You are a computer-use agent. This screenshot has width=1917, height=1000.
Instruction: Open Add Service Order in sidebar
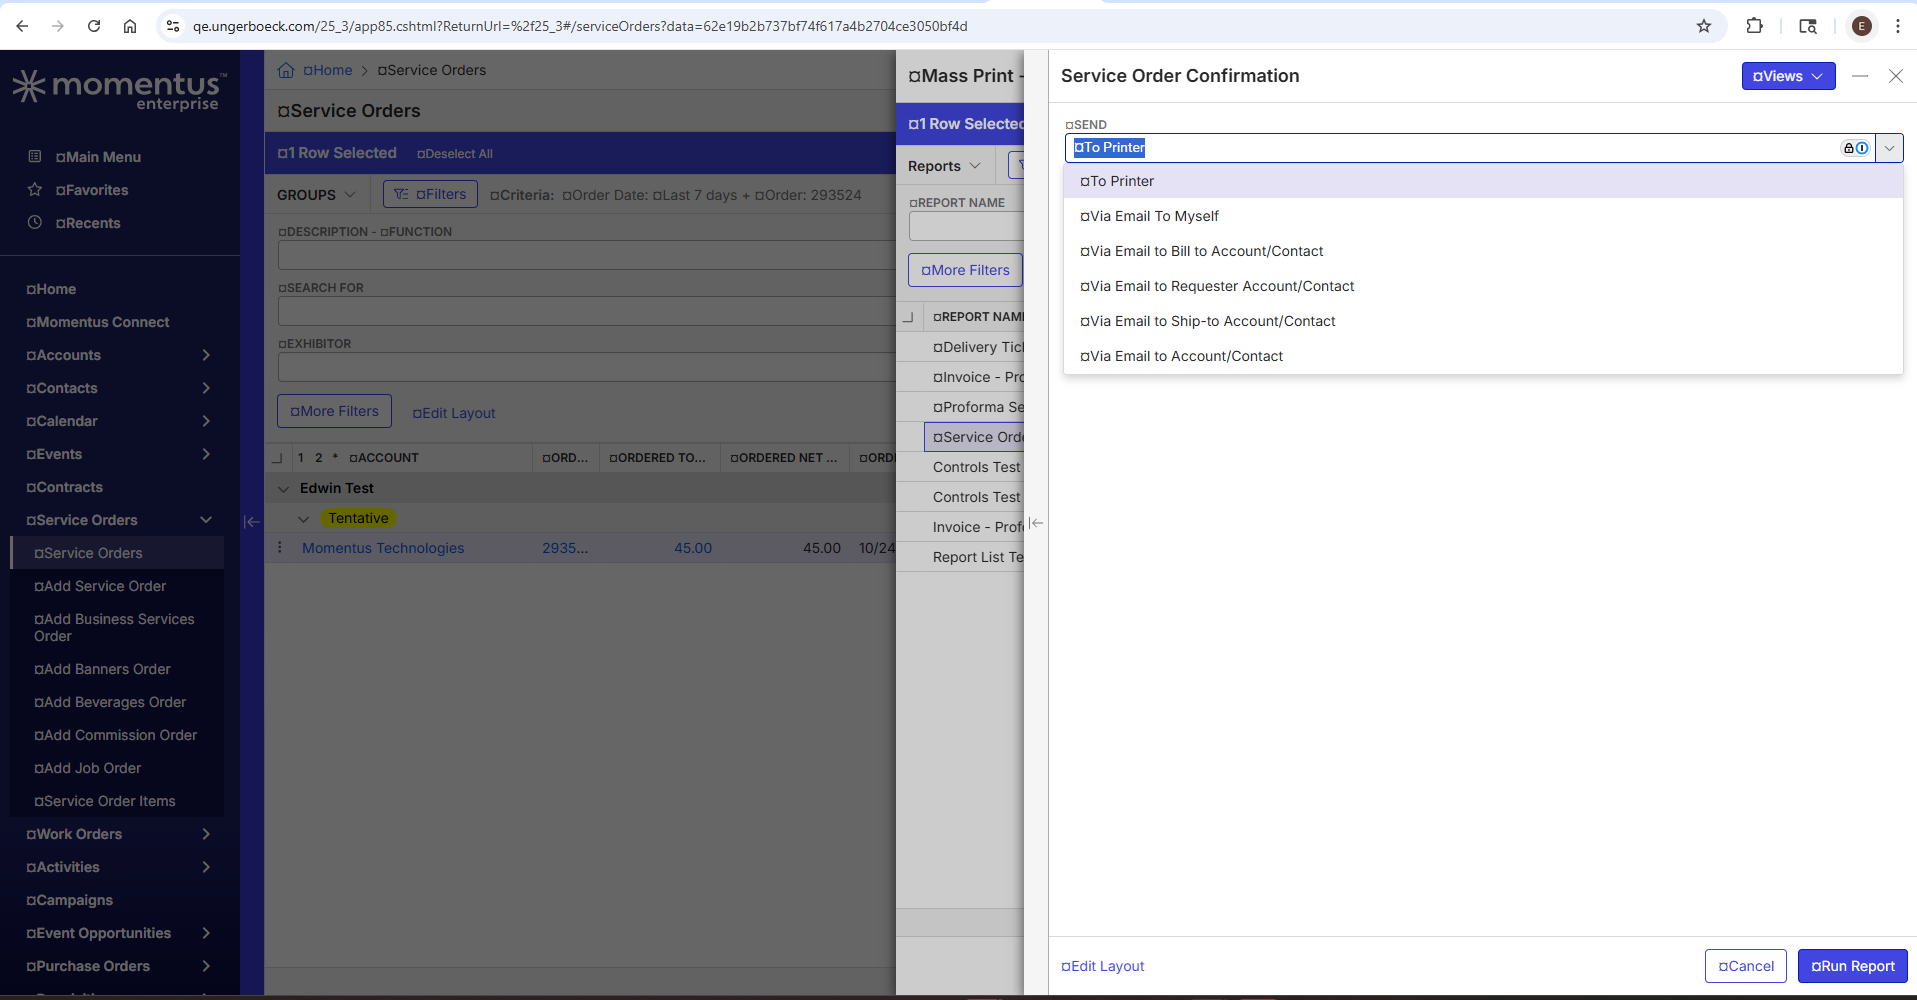pyautogui.click(x=100, y=586)
